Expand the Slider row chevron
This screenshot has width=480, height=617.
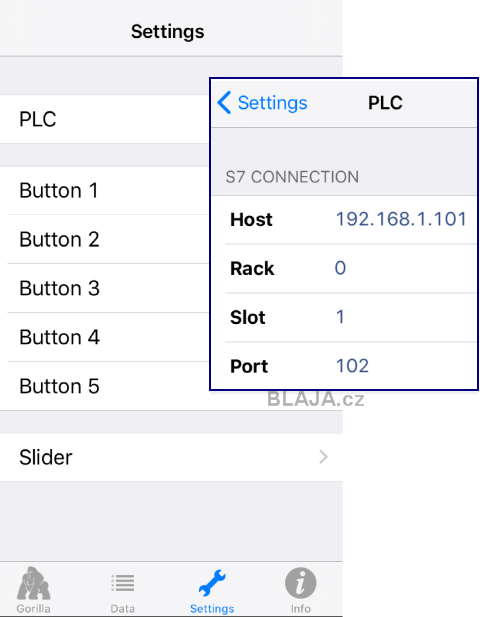(x=323, y=457)
